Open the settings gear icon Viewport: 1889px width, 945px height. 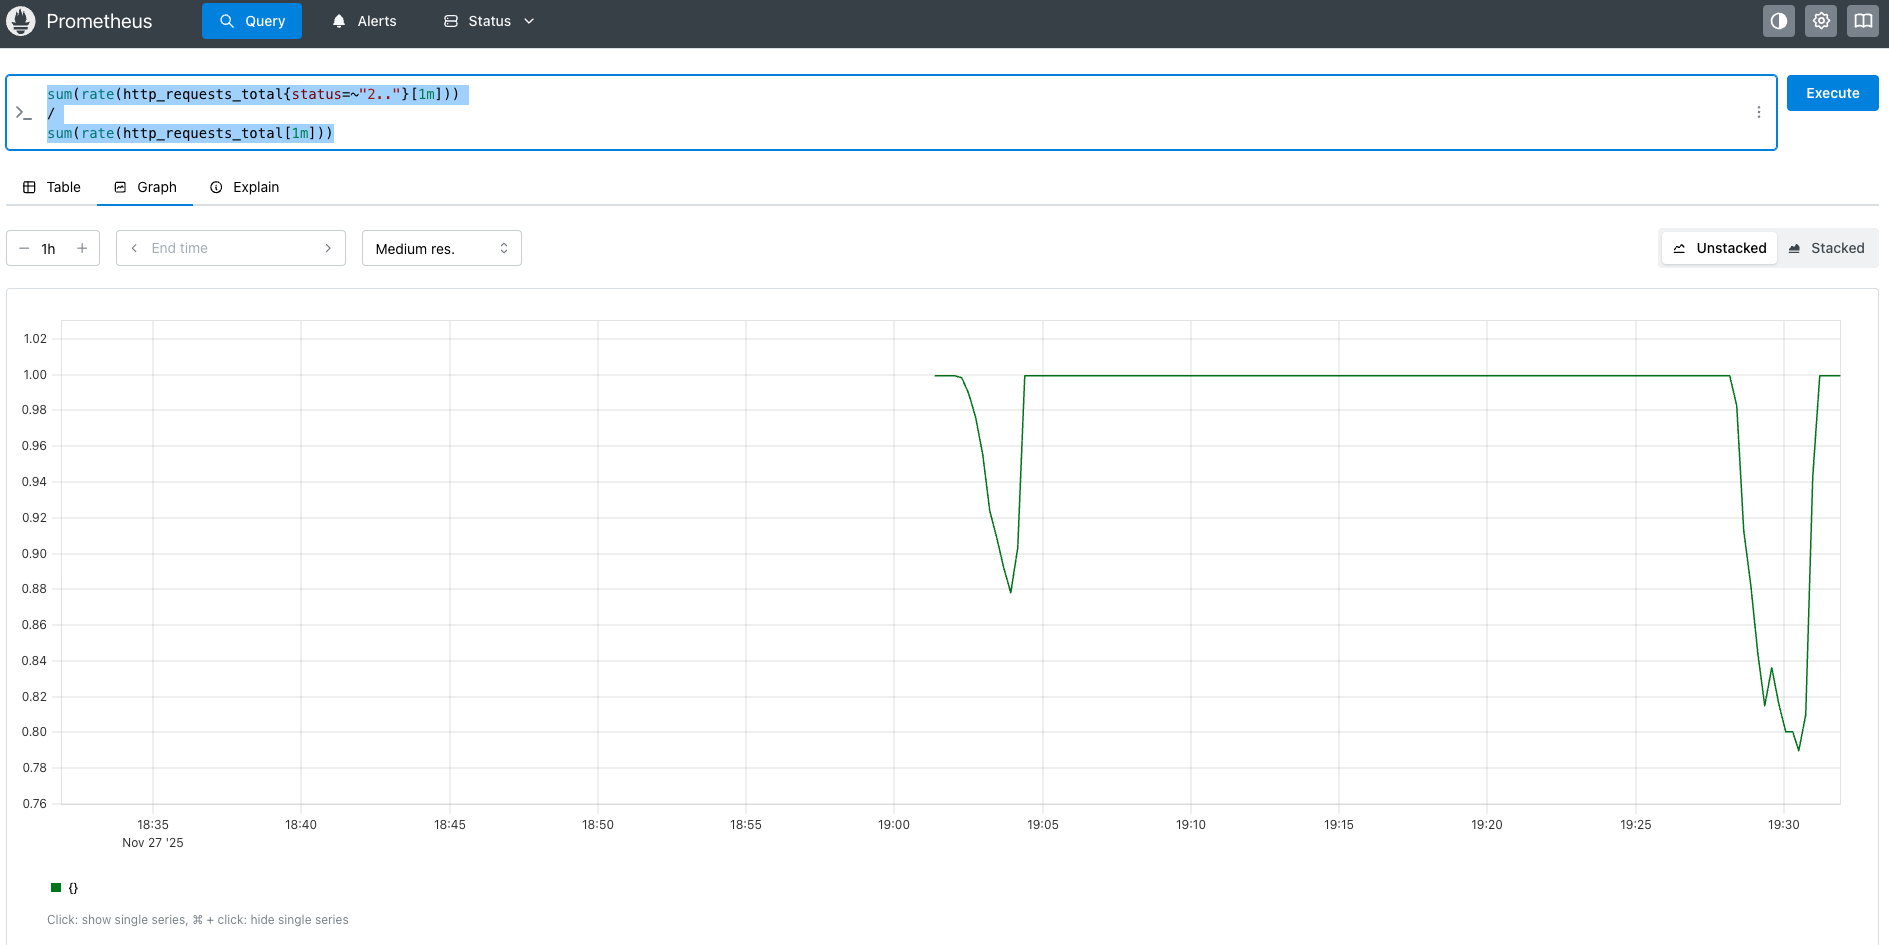pos(1821,21)
